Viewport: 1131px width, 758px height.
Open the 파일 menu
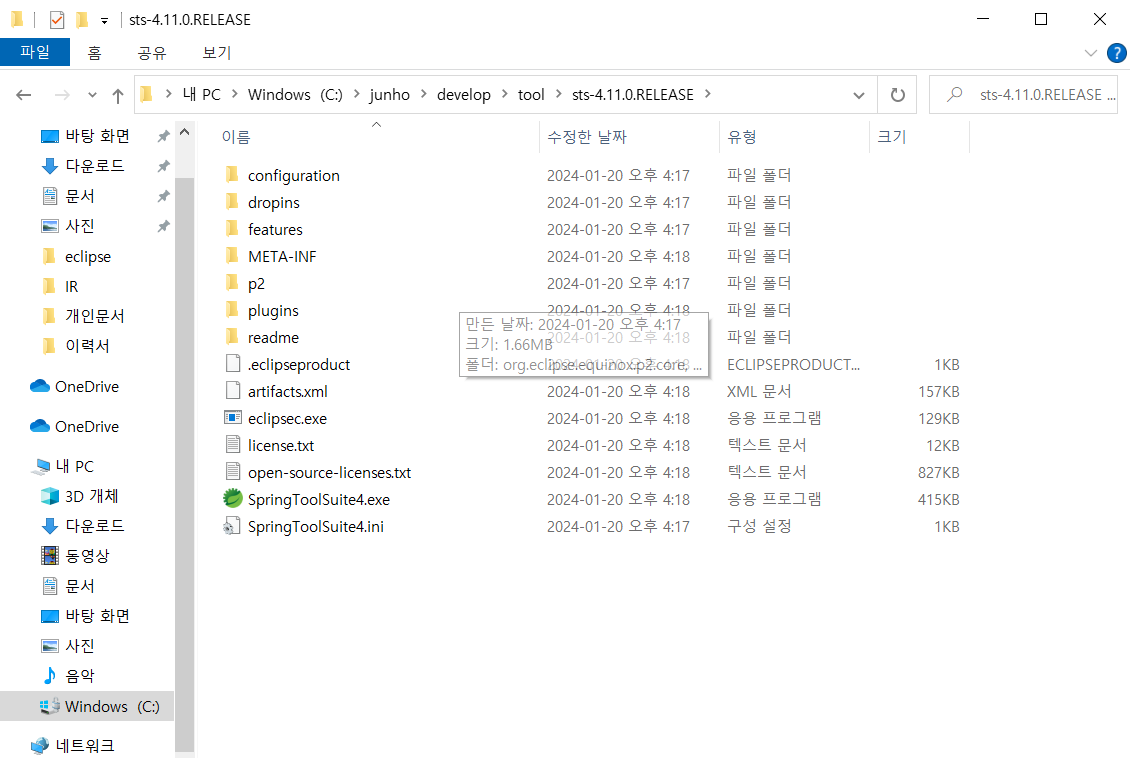tap(35, 54)
